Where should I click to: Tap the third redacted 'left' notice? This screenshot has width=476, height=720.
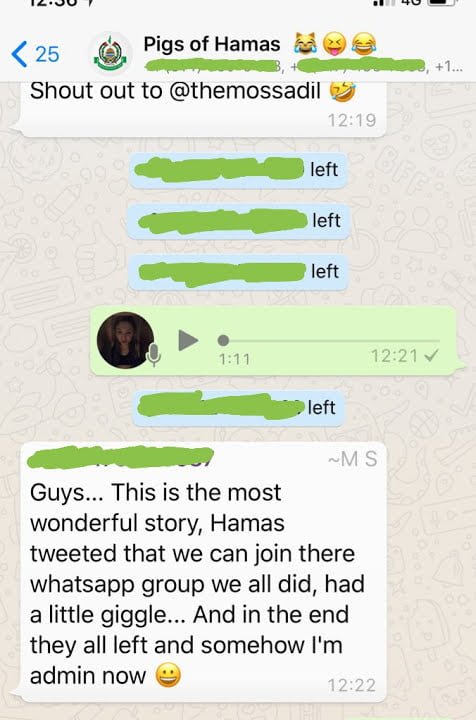(238, 272)
